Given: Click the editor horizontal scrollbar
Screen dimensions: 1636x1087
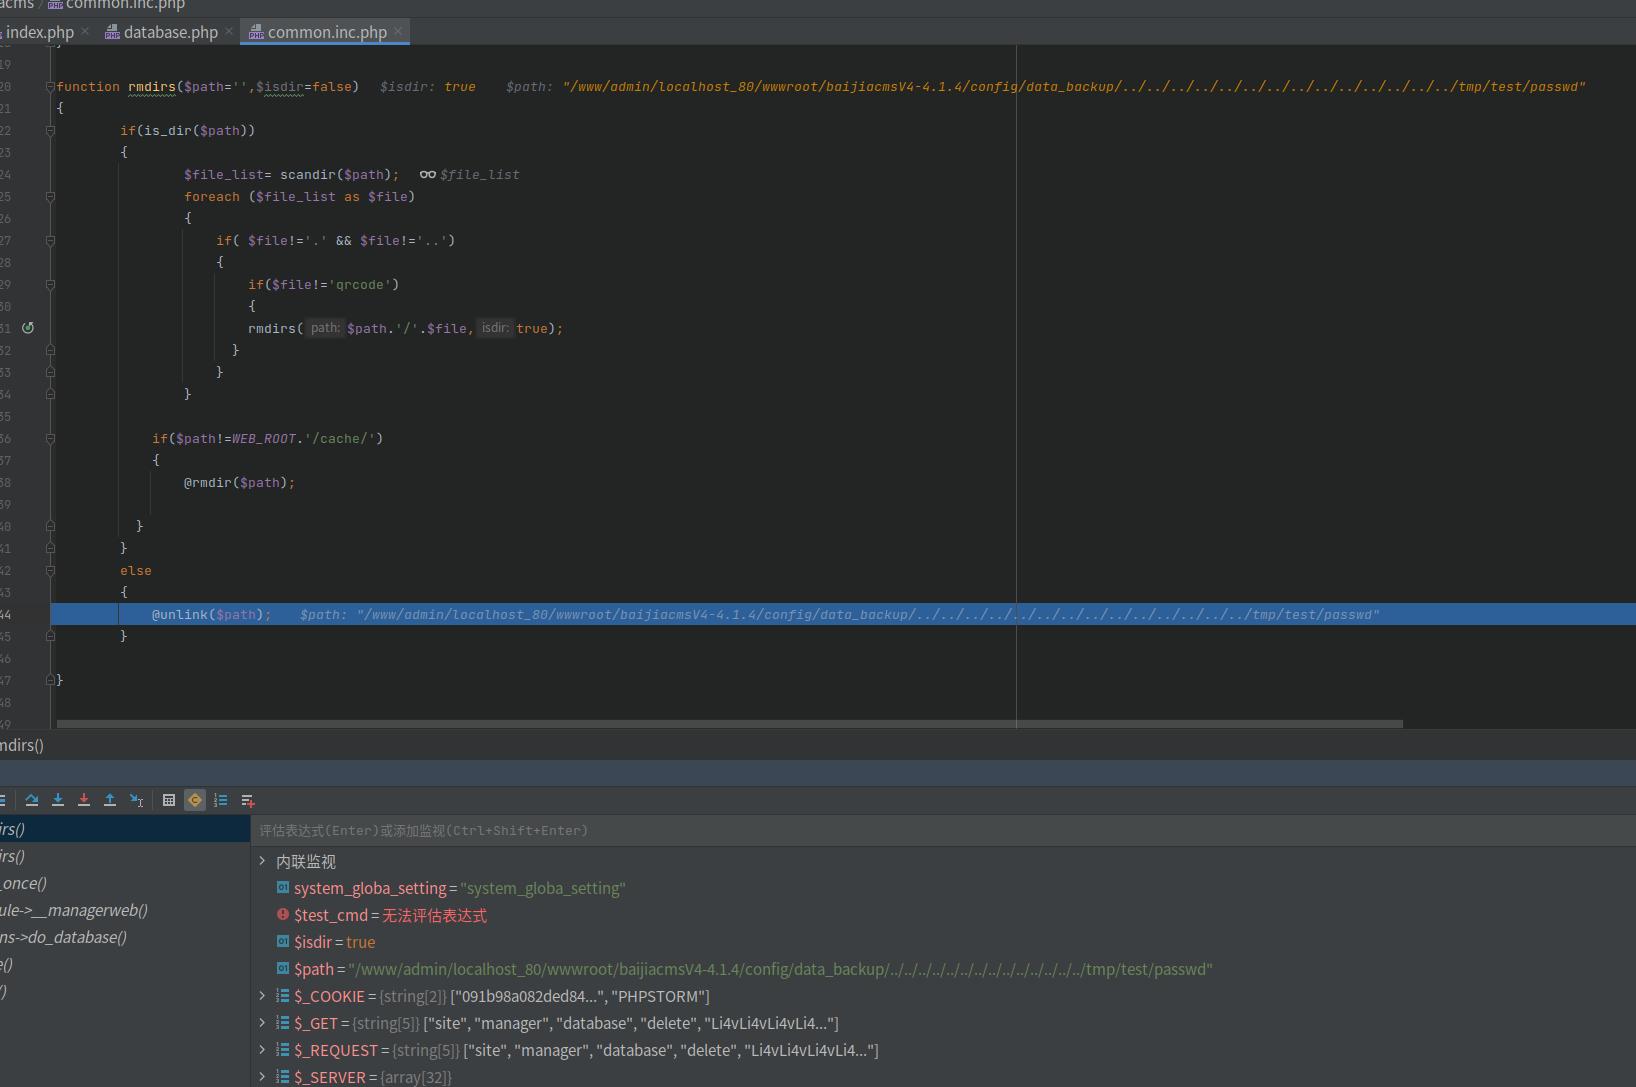Looking at the screenshot, I should coord(730,724).
